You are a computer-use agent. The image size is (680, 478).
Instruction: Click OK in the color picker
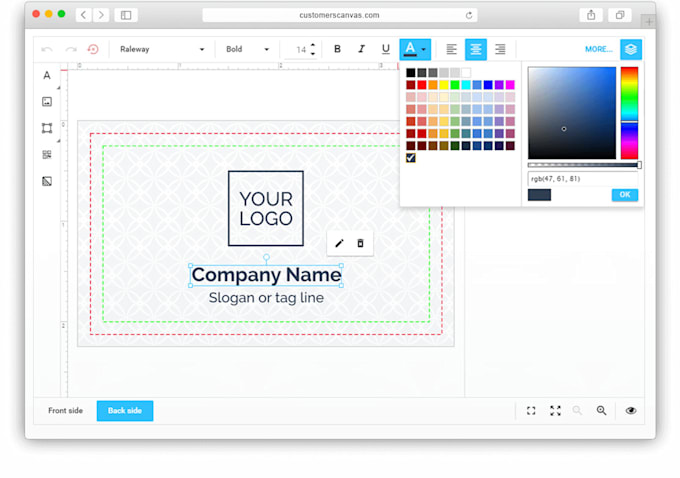tap(624, 195)
